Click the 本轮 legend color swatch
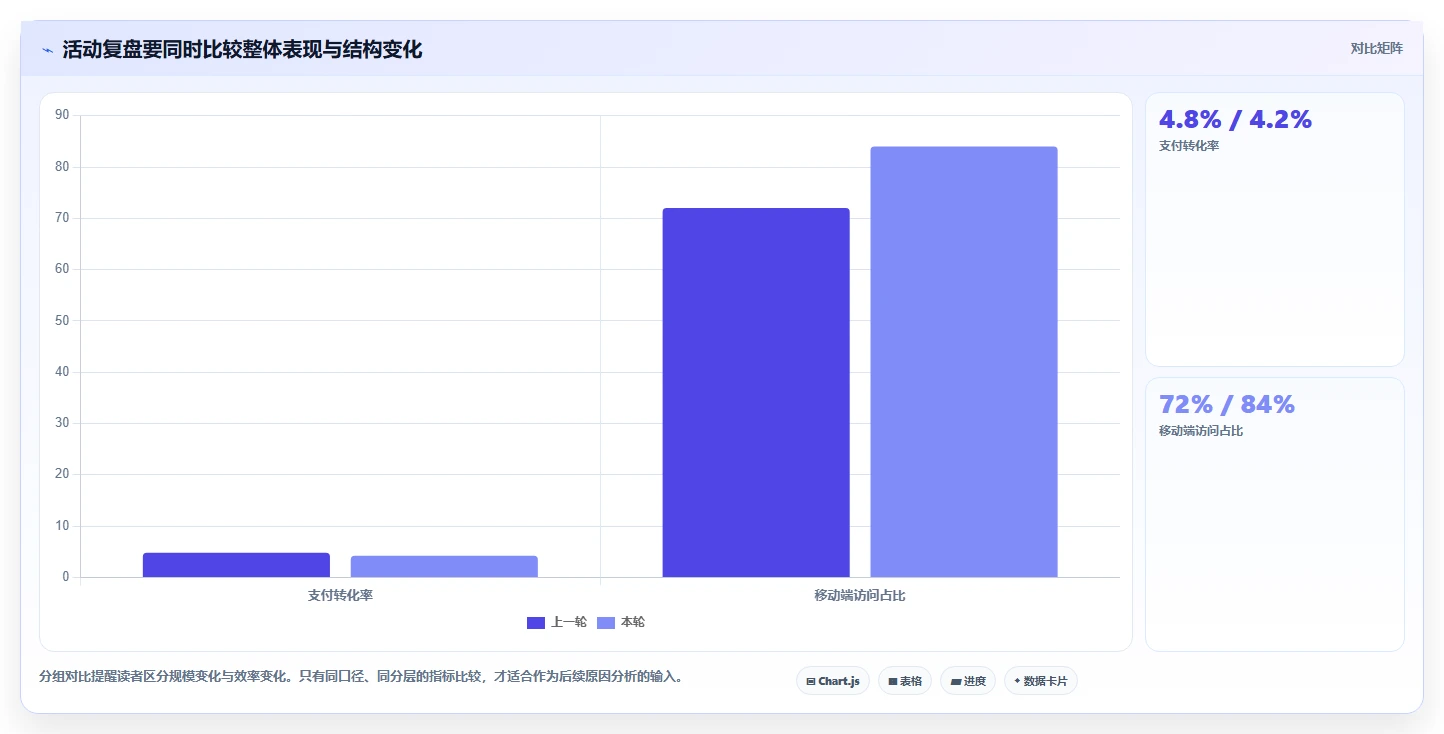1444x734 pixels. point(606,623)
